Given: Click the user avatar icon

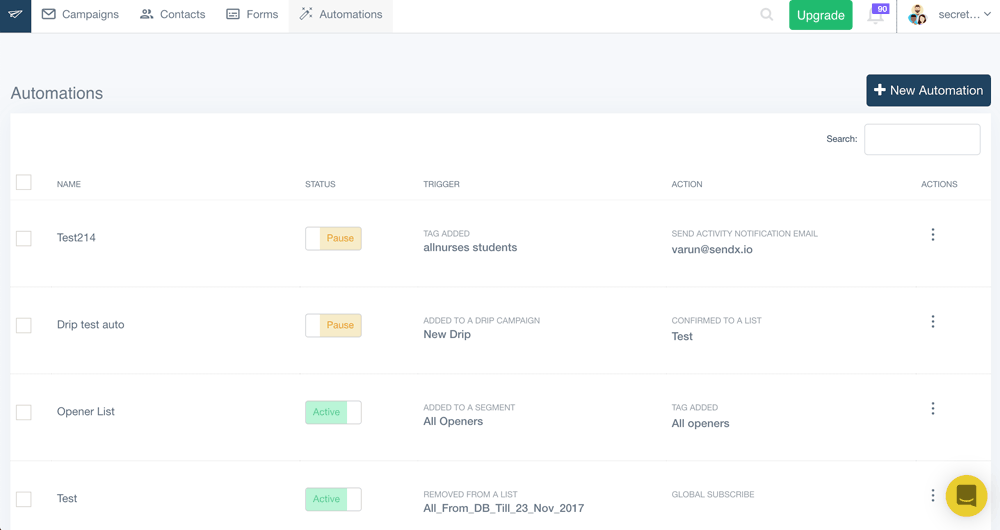Looking at the screenshot, I should click(x=917, y=15).
